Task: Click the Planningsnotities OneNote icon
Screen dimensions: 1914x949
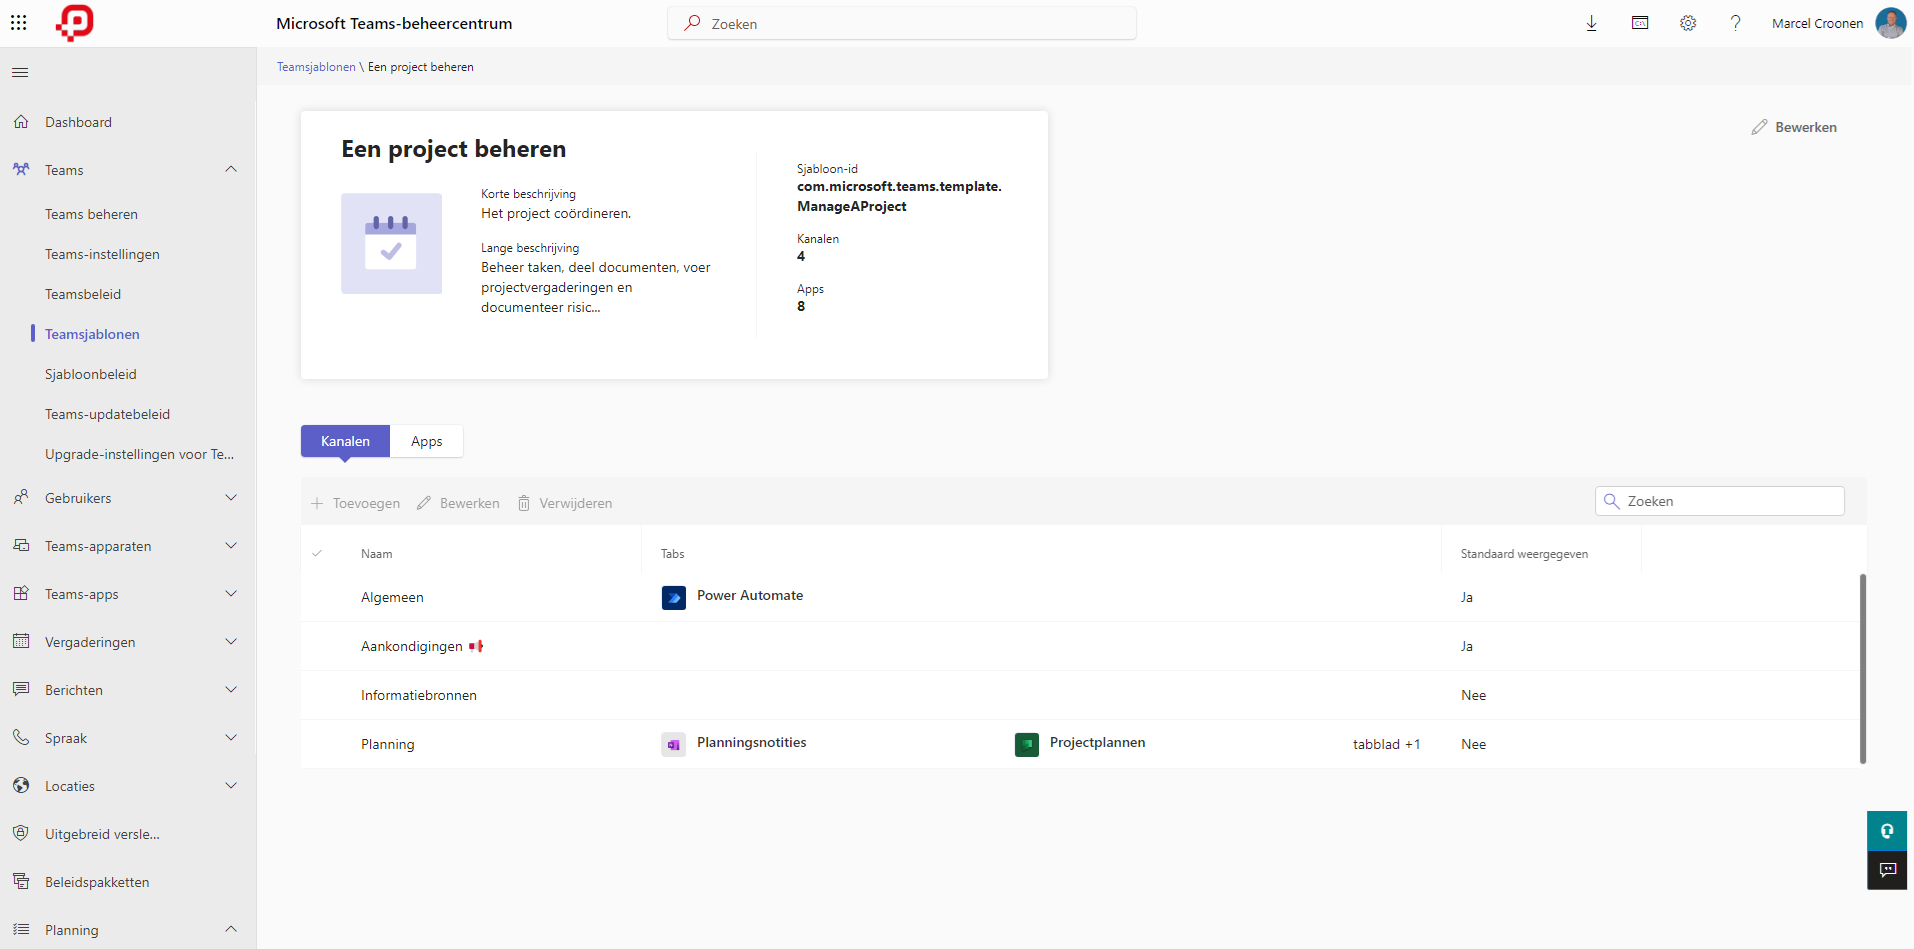Action: coord(674,745)
